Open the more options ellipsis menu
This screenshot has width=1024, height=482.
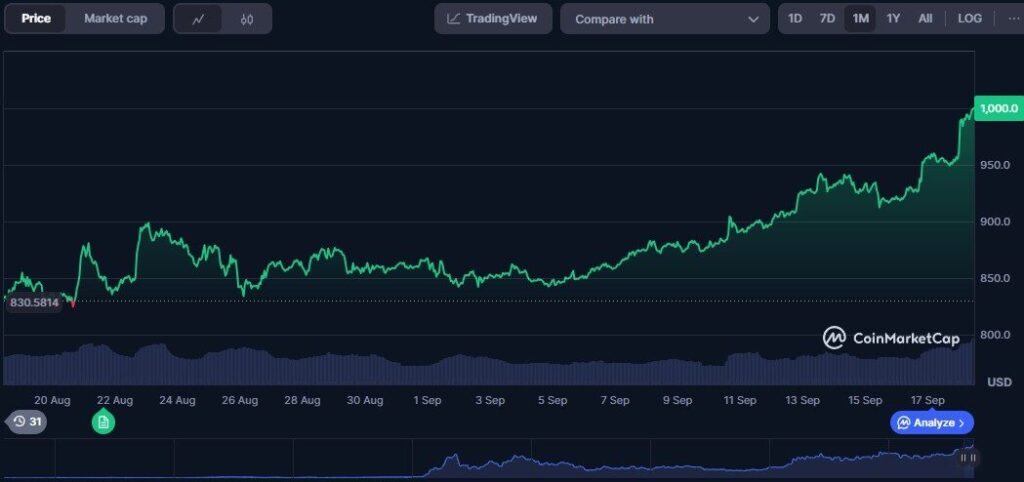pos(1014,18)
